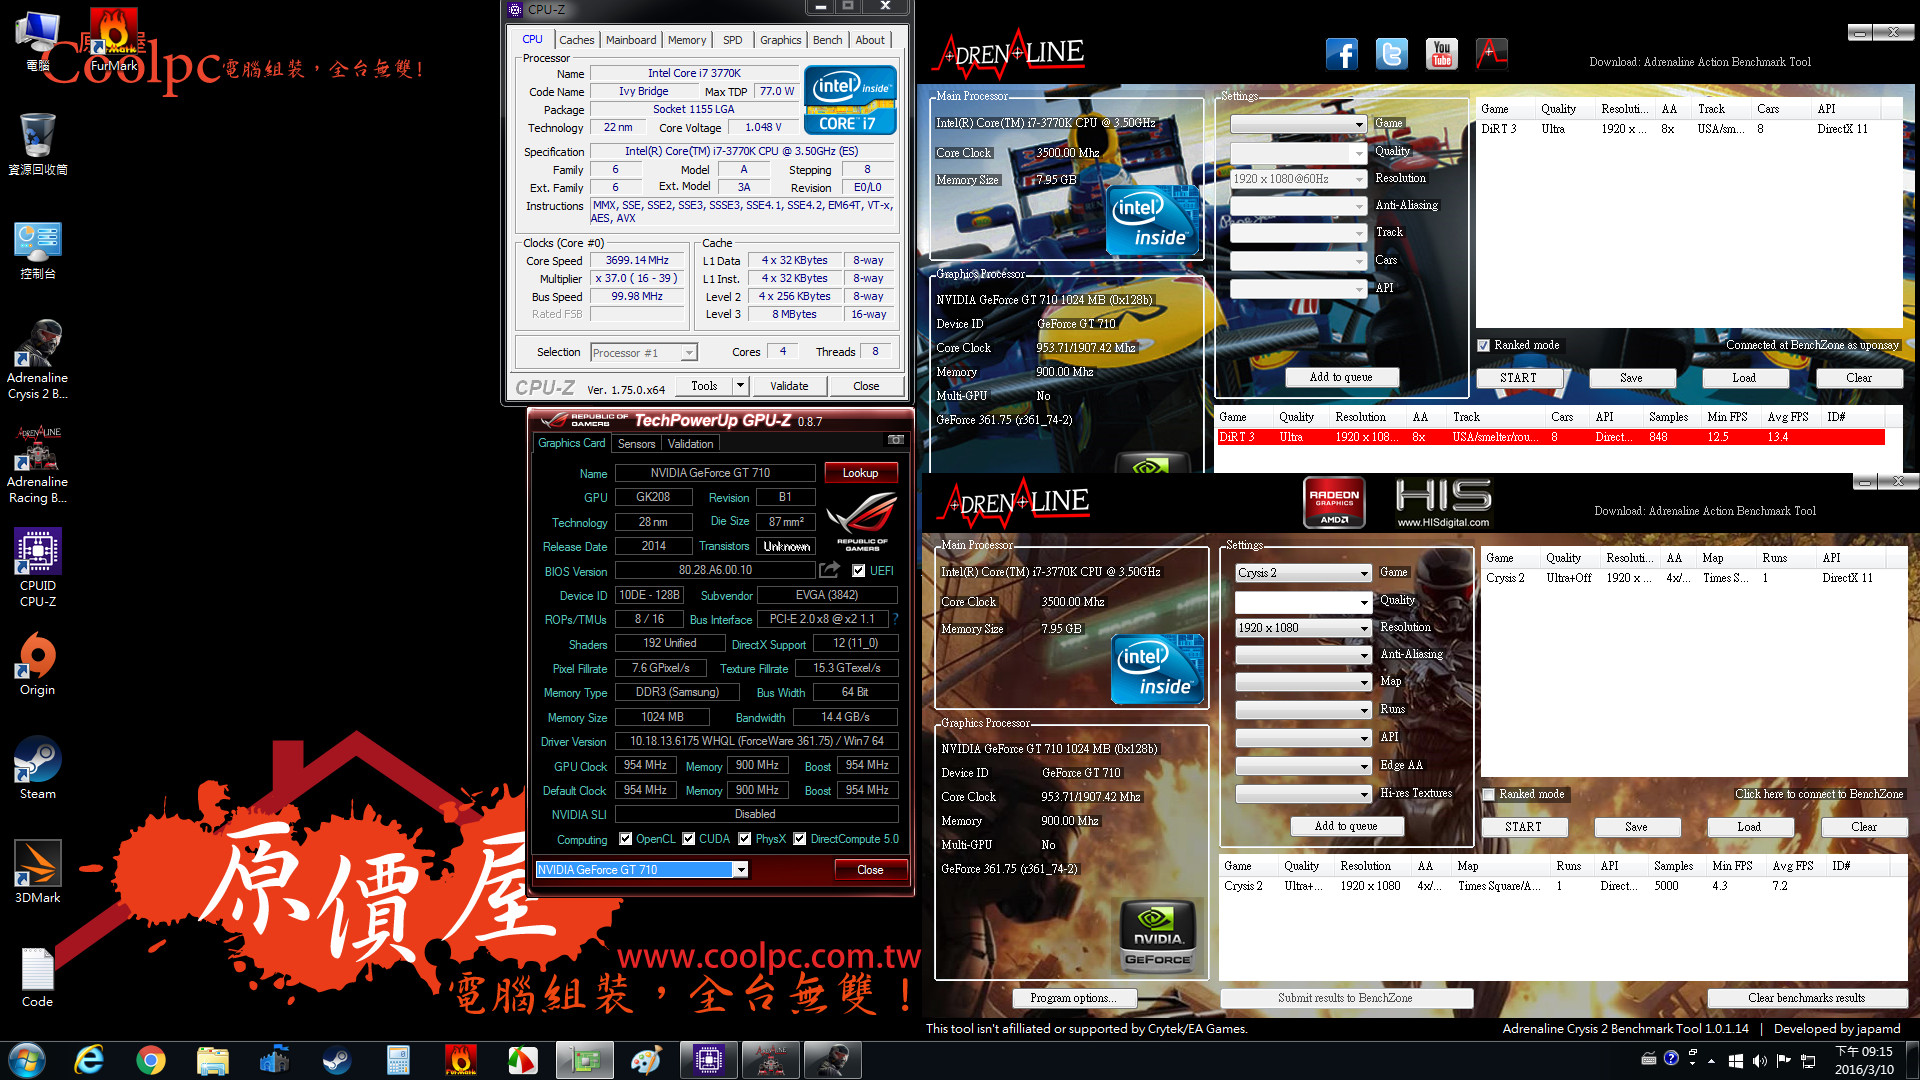
Task: Expand the Resolution dropdown showing 1920 x 1080
Action: click(x=1303, y=628)
